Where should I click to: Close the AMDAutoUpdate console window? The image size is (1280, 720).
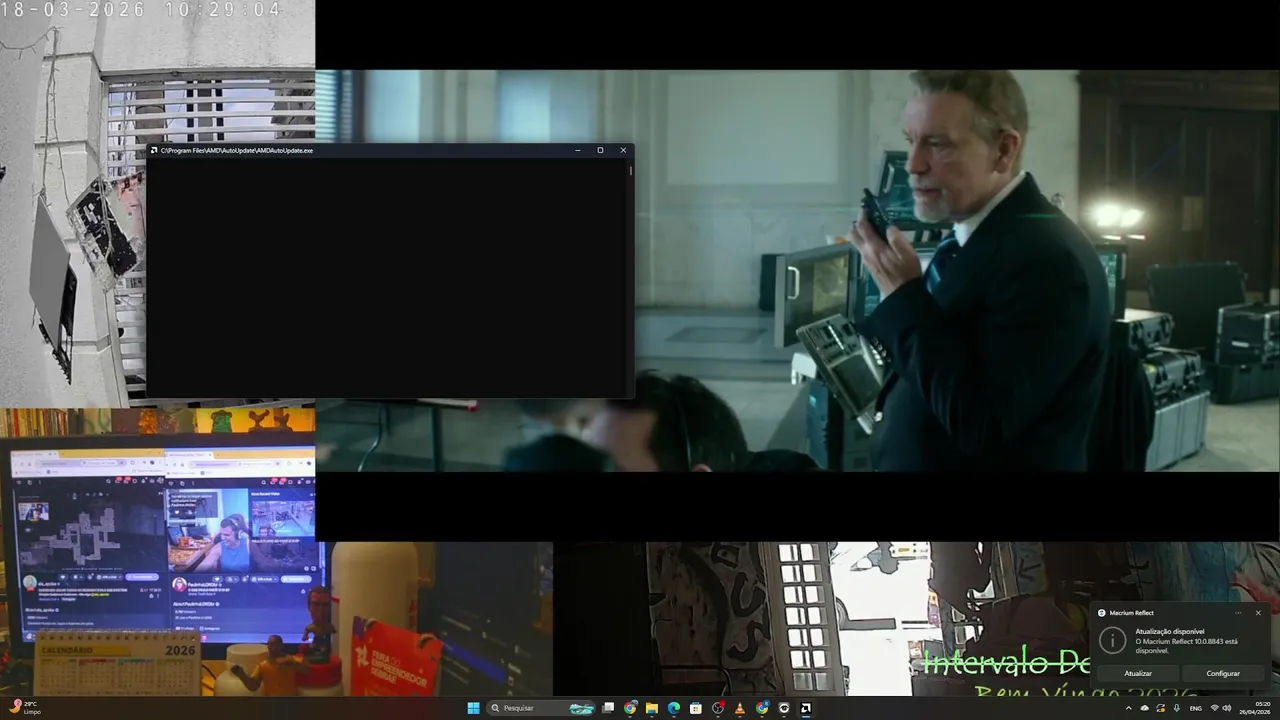click(623, 150)
